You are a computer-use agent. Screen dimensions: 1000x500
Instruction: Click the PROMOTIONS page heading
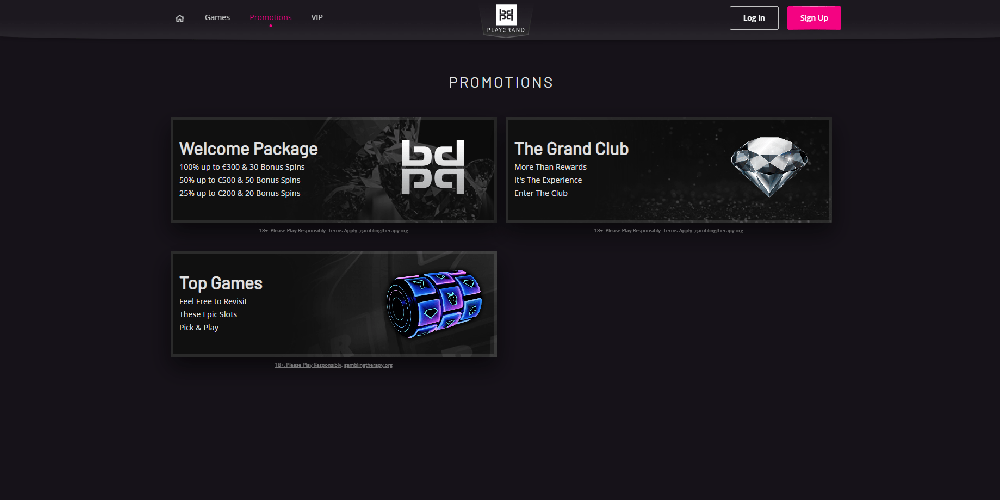(501, 82)
